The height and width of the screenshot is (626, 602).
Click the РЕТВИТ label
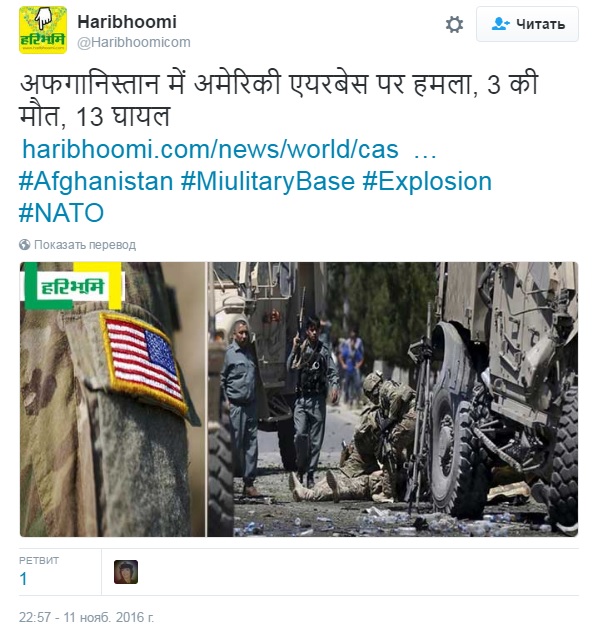(x=39, y=561)
